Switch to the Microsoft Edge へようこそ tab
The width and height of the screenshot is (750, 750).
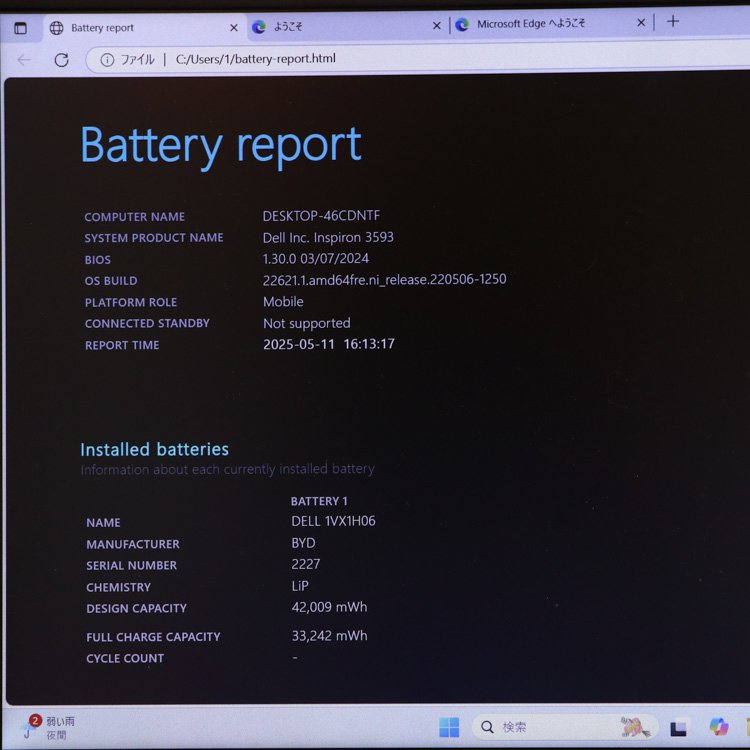pos(550,23)
